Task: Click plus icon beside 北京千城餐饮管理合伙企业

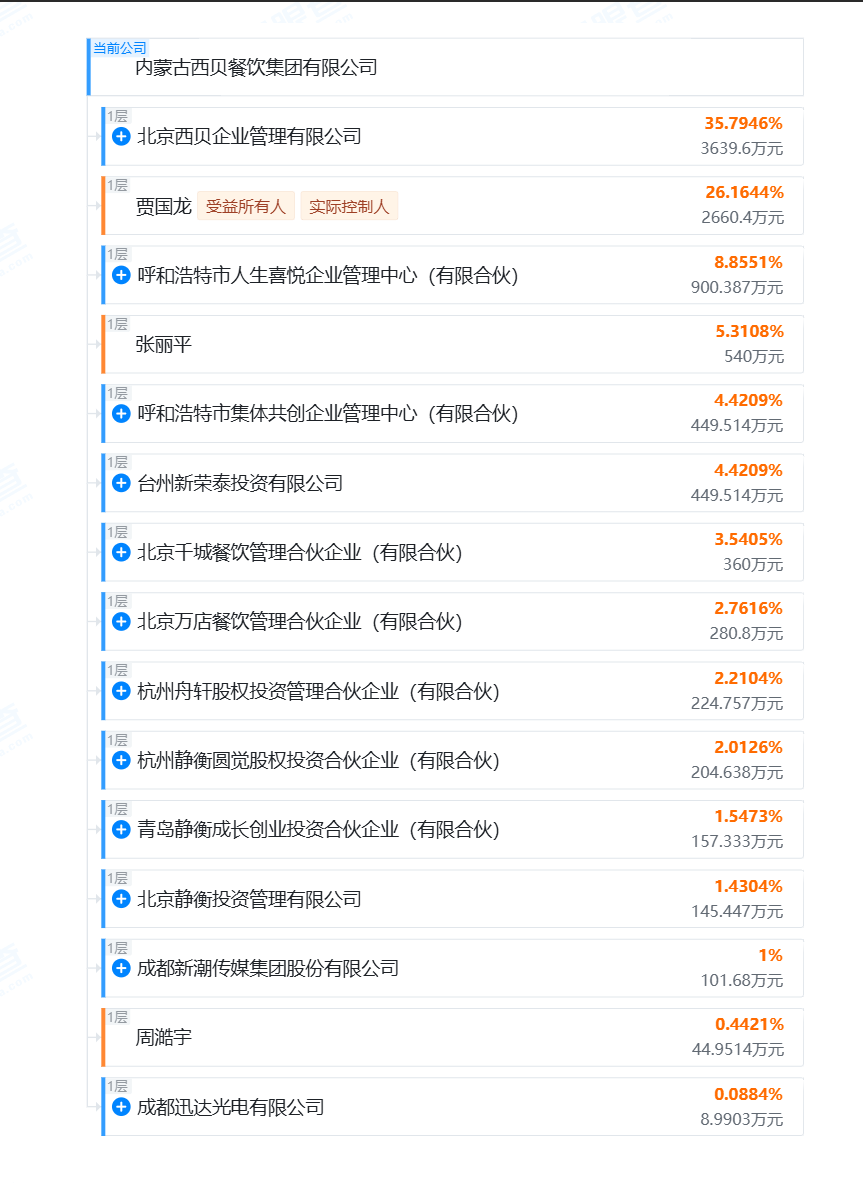Action: (x=121, y=552)
